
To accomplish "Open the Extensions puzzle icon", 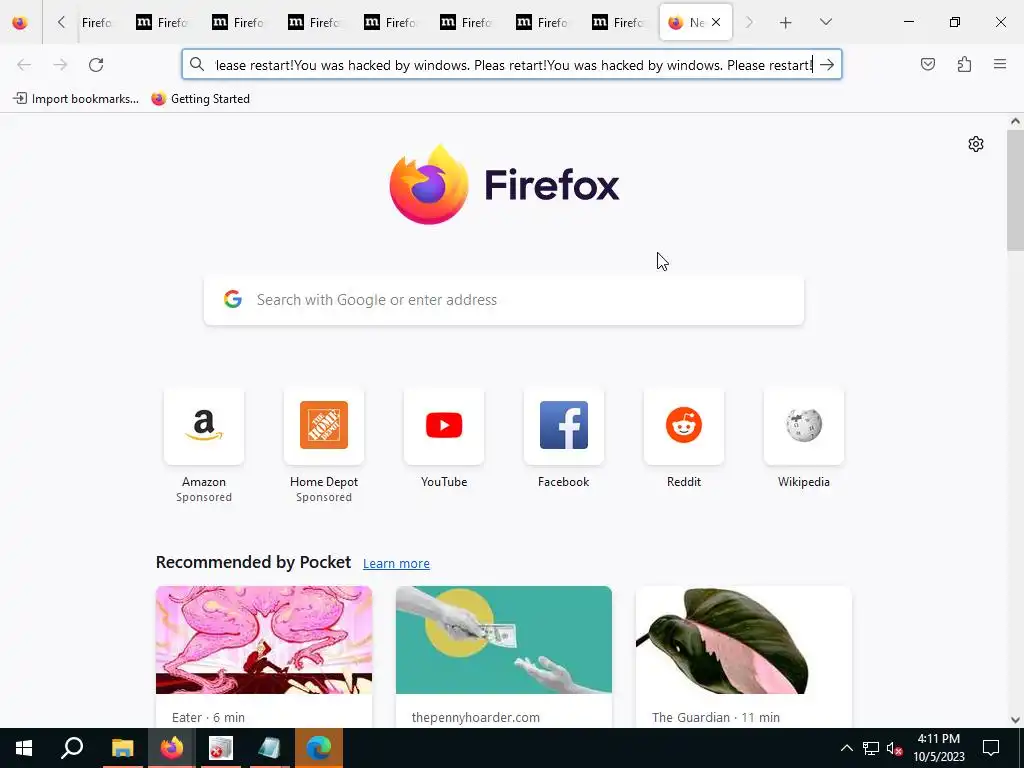I will (964, 64).
